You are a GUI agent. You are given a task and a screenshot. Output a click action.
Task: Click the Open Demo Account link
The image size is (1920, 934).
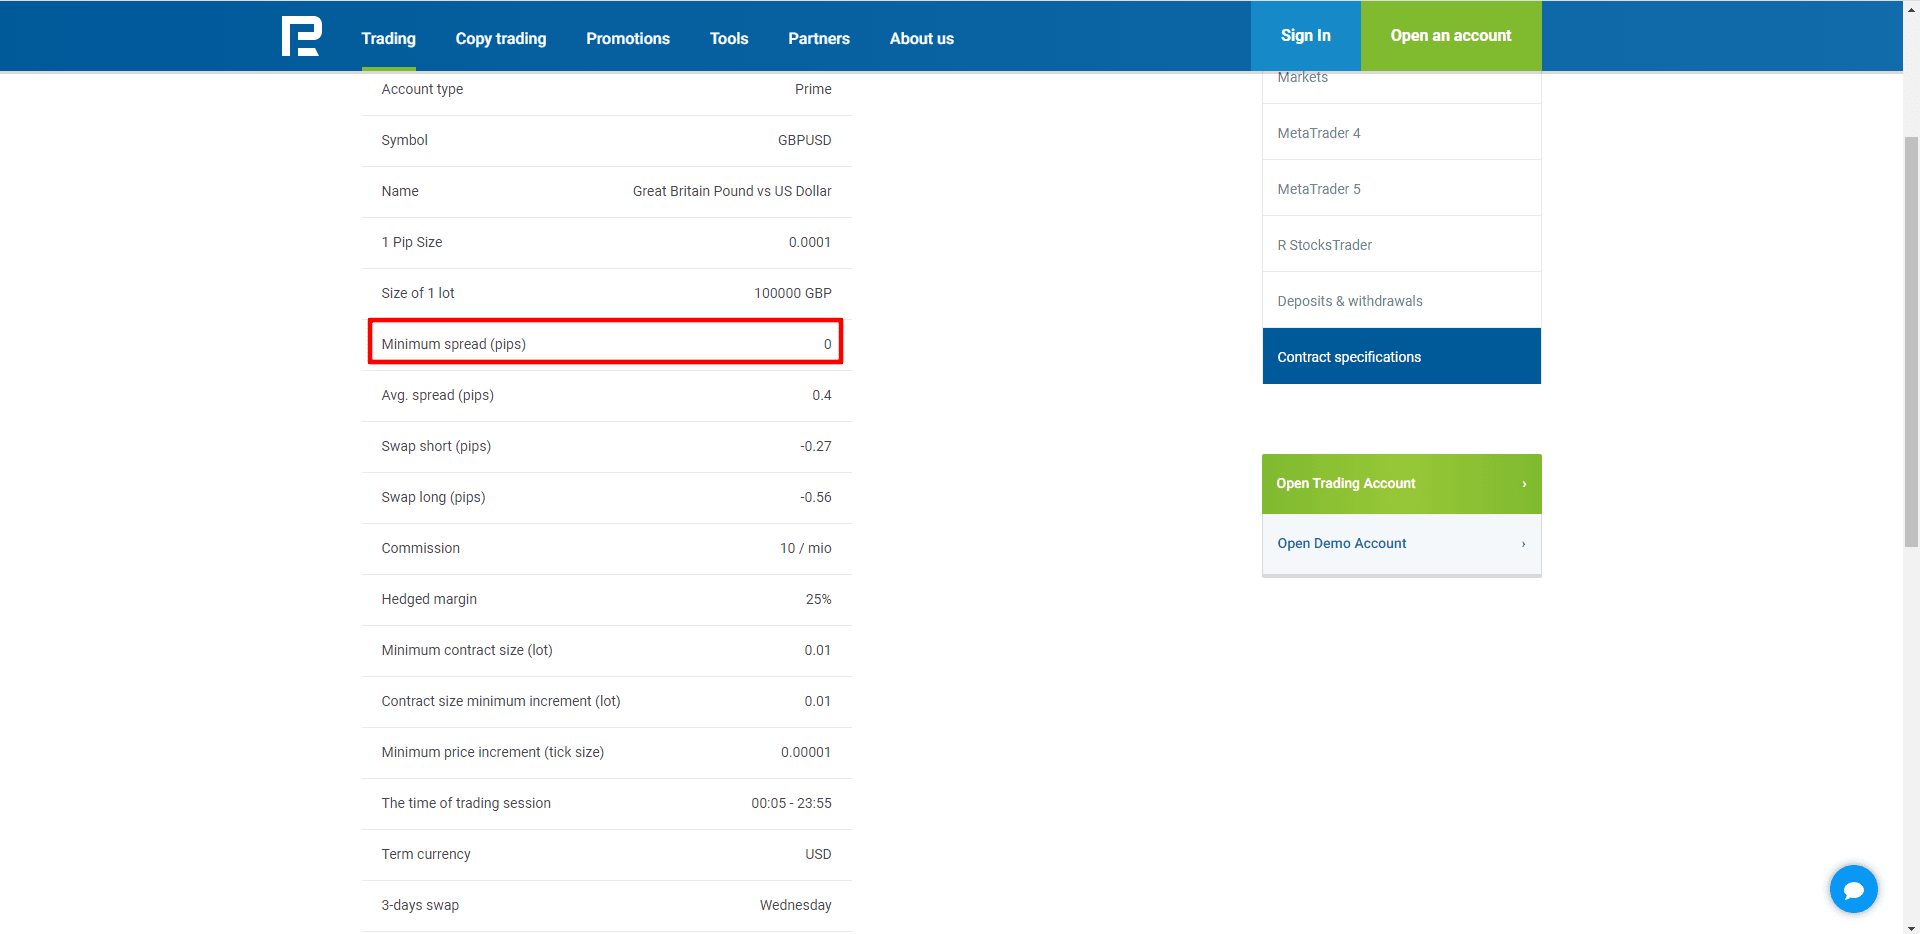coord(1402,544)
